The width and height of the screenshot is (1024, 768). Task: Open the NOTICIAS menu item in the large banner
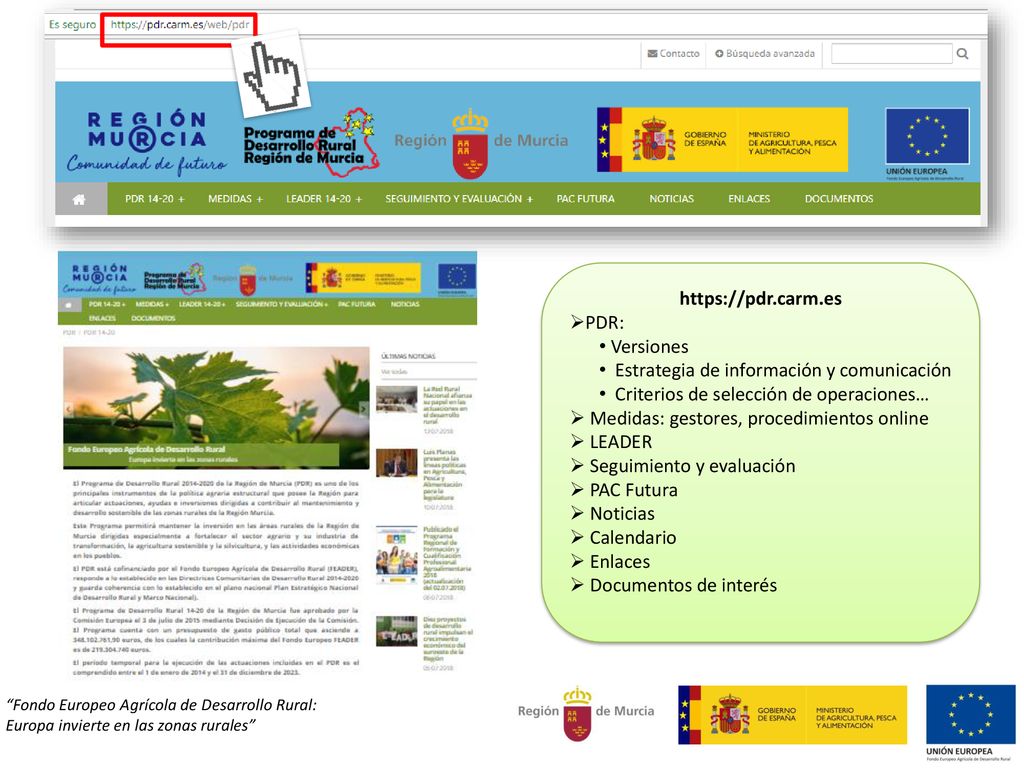tap(671, 199)
